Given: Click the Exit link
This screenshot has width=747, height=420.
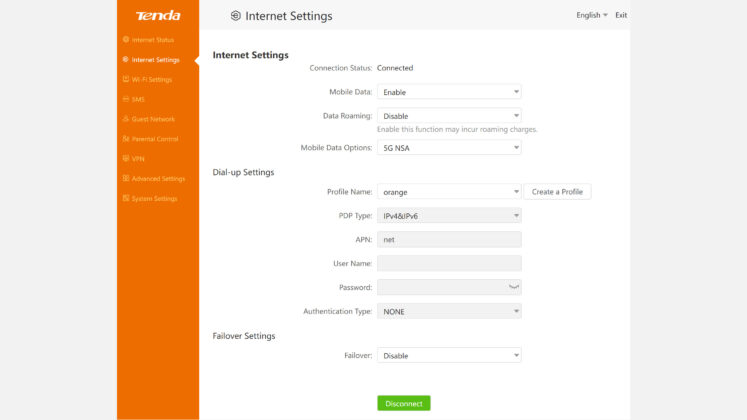Looking at the screenshot, I should 621,15.
